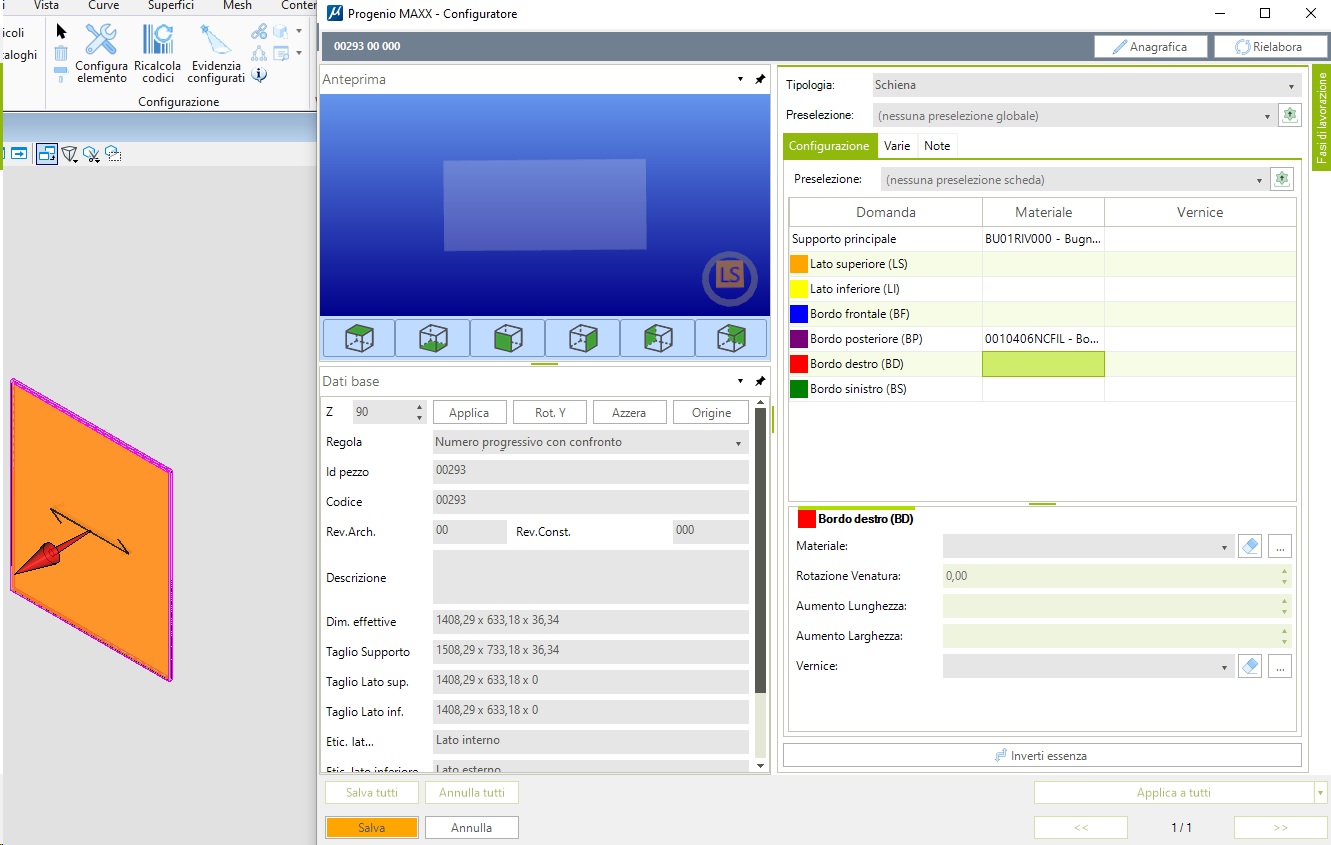Click the global Preselezione gear button
Image resolution: width=1331 pixels, height=845 pixels.
[1290, 115]
